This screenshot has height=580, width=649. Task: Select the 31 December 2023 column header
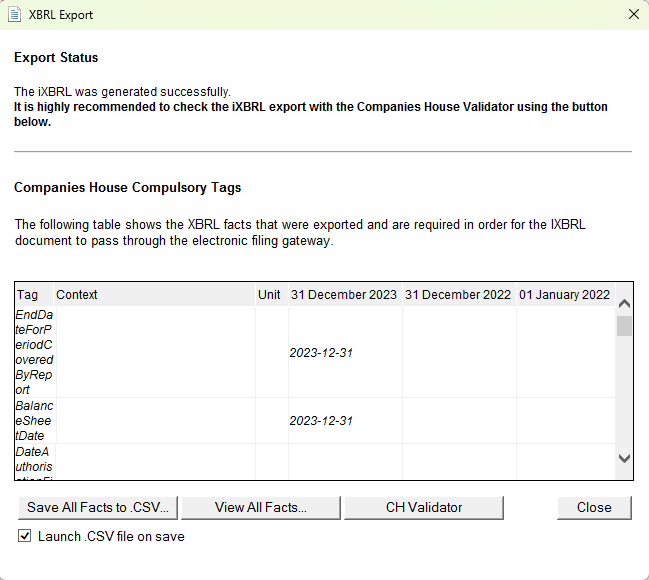pos(345,295)
